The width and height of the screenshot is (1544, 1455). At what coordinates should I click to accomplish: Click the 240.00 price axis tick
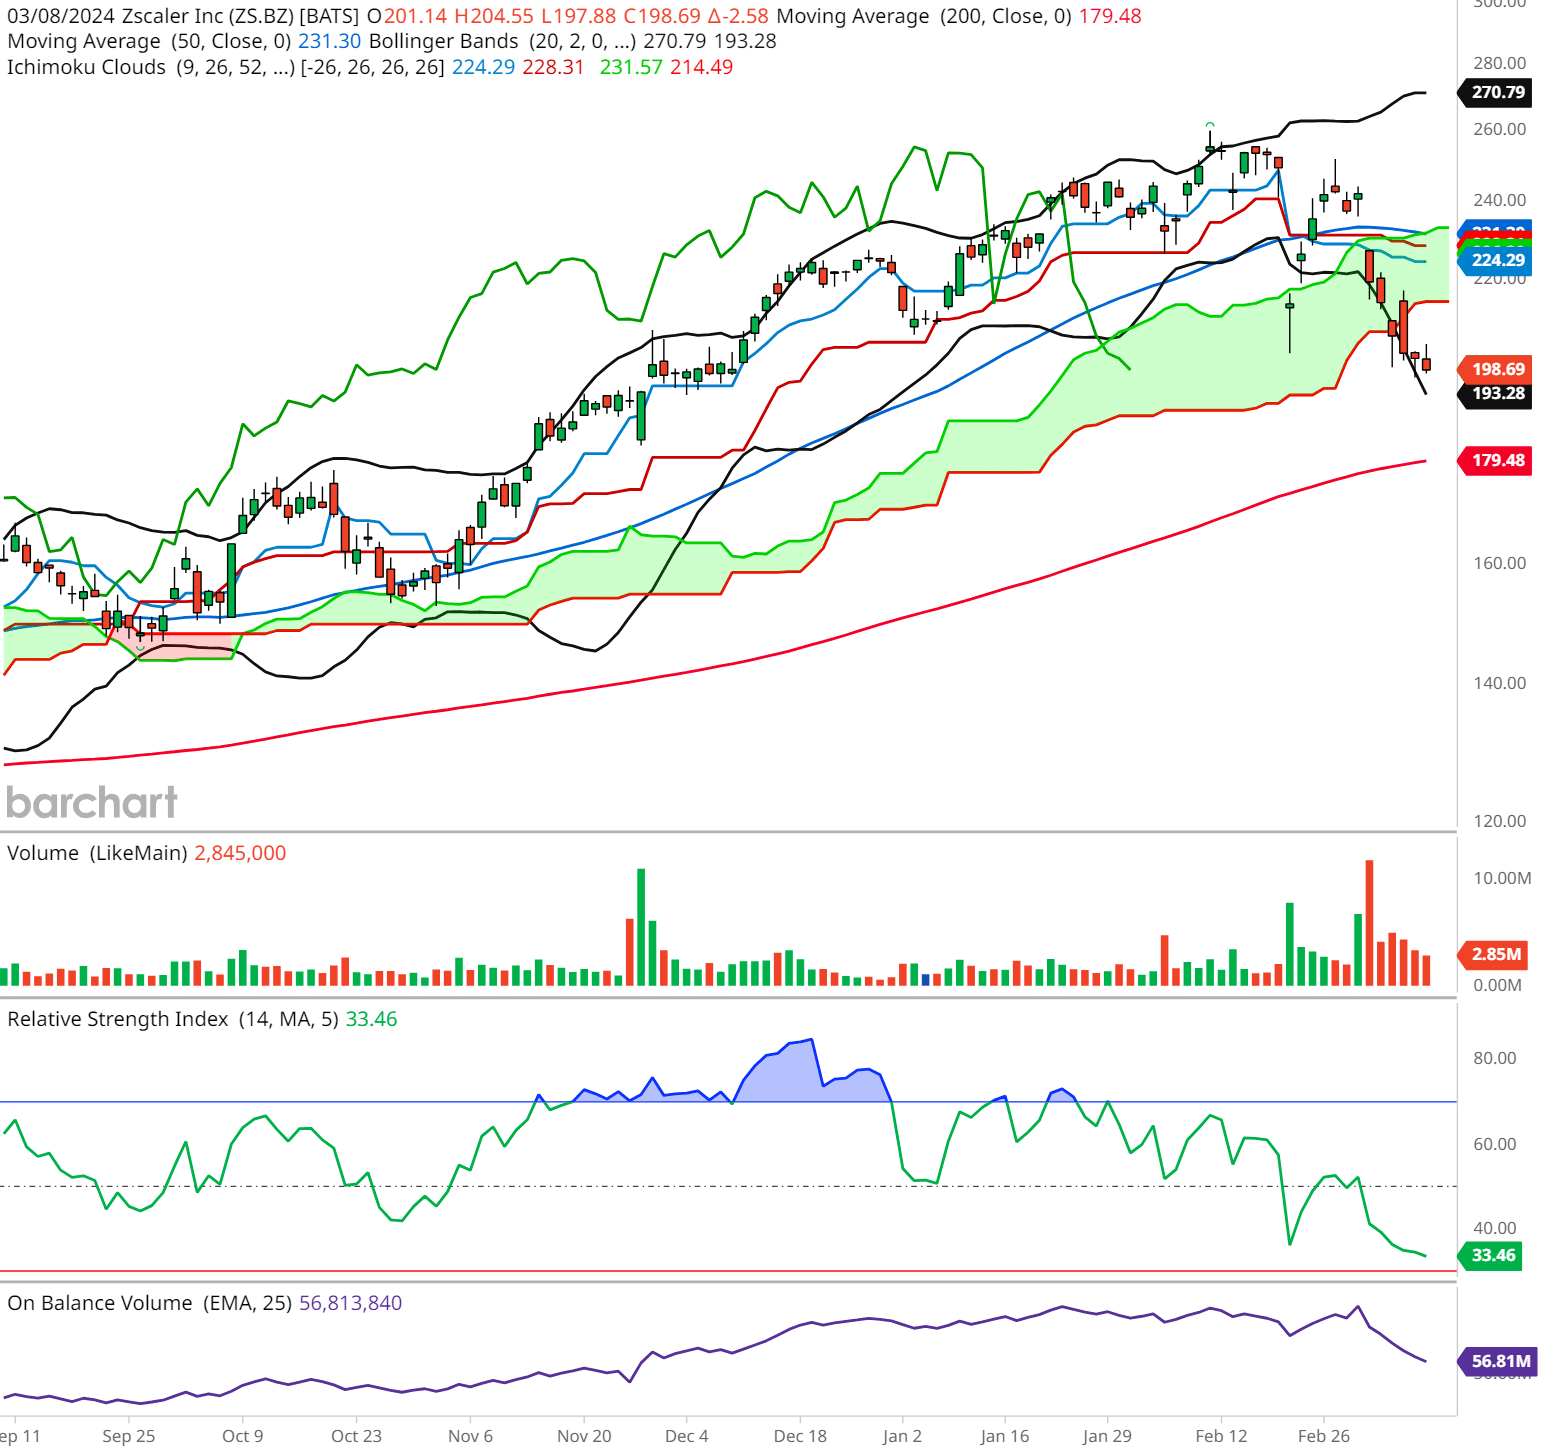1500,201
